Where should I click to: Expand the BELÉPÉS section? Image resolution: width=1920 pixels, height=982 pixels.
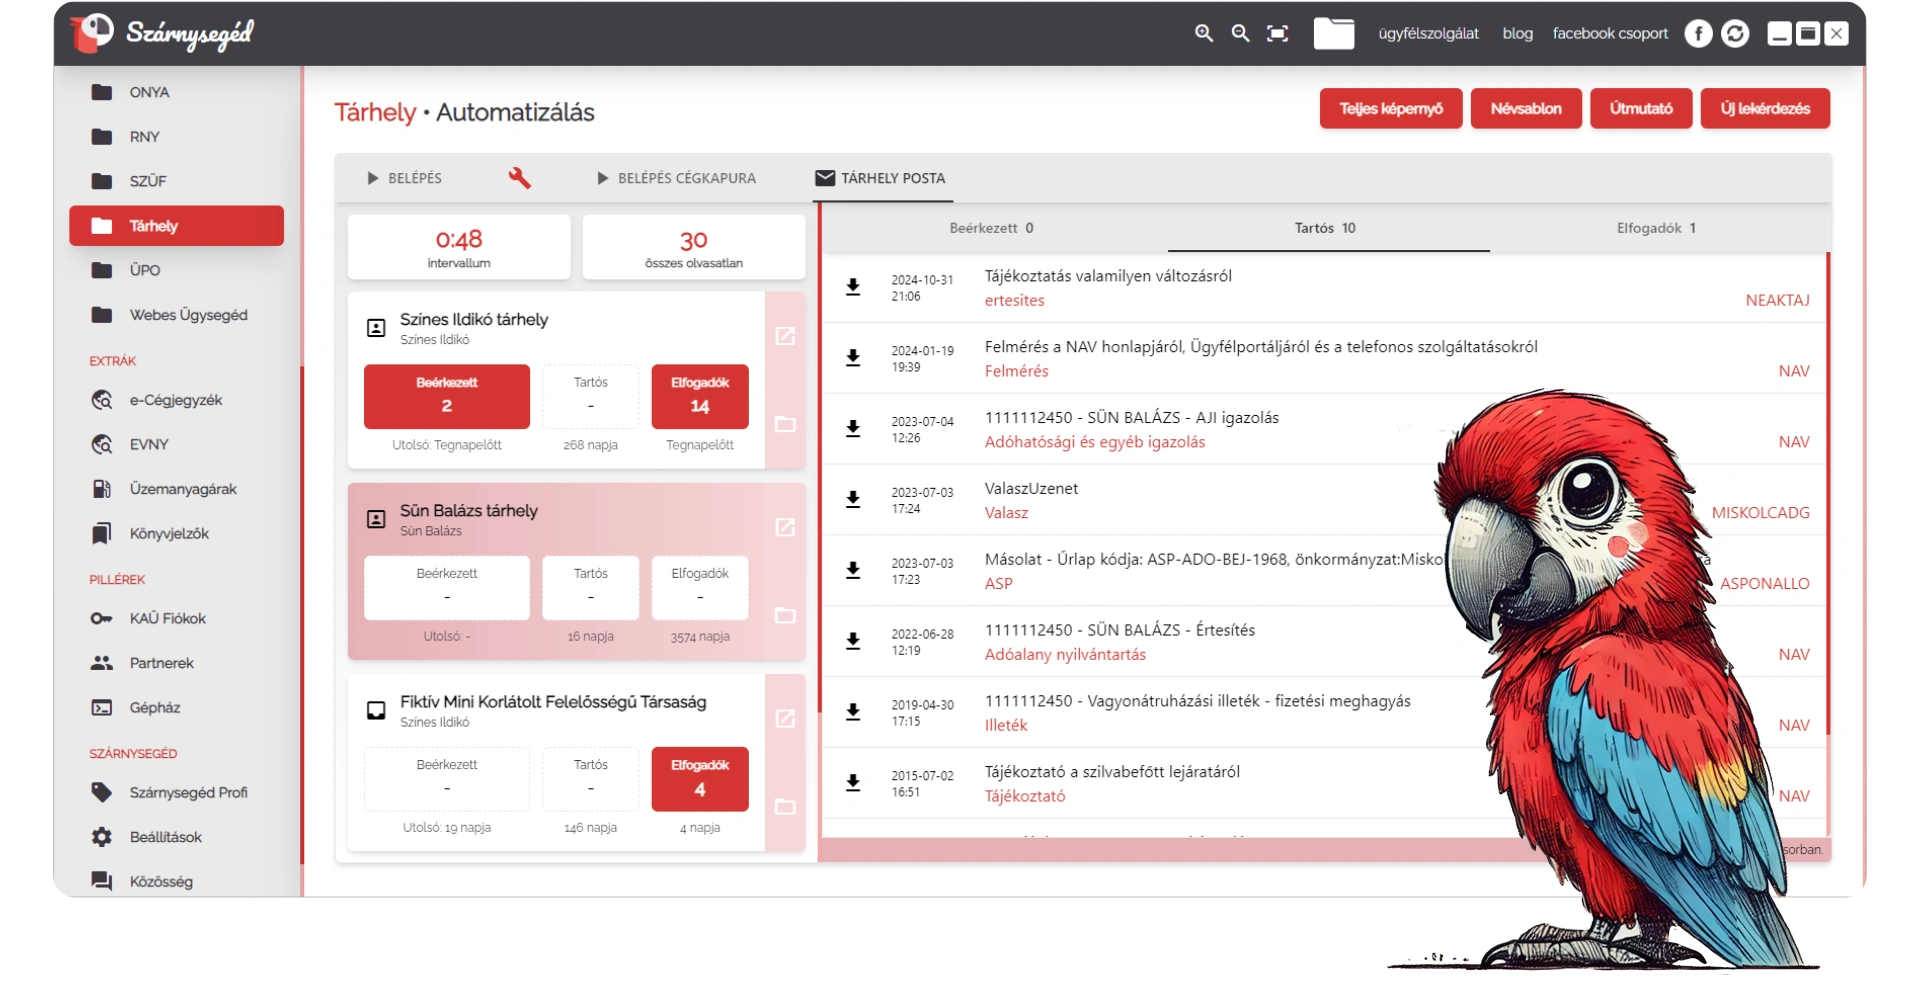[404, 178]
